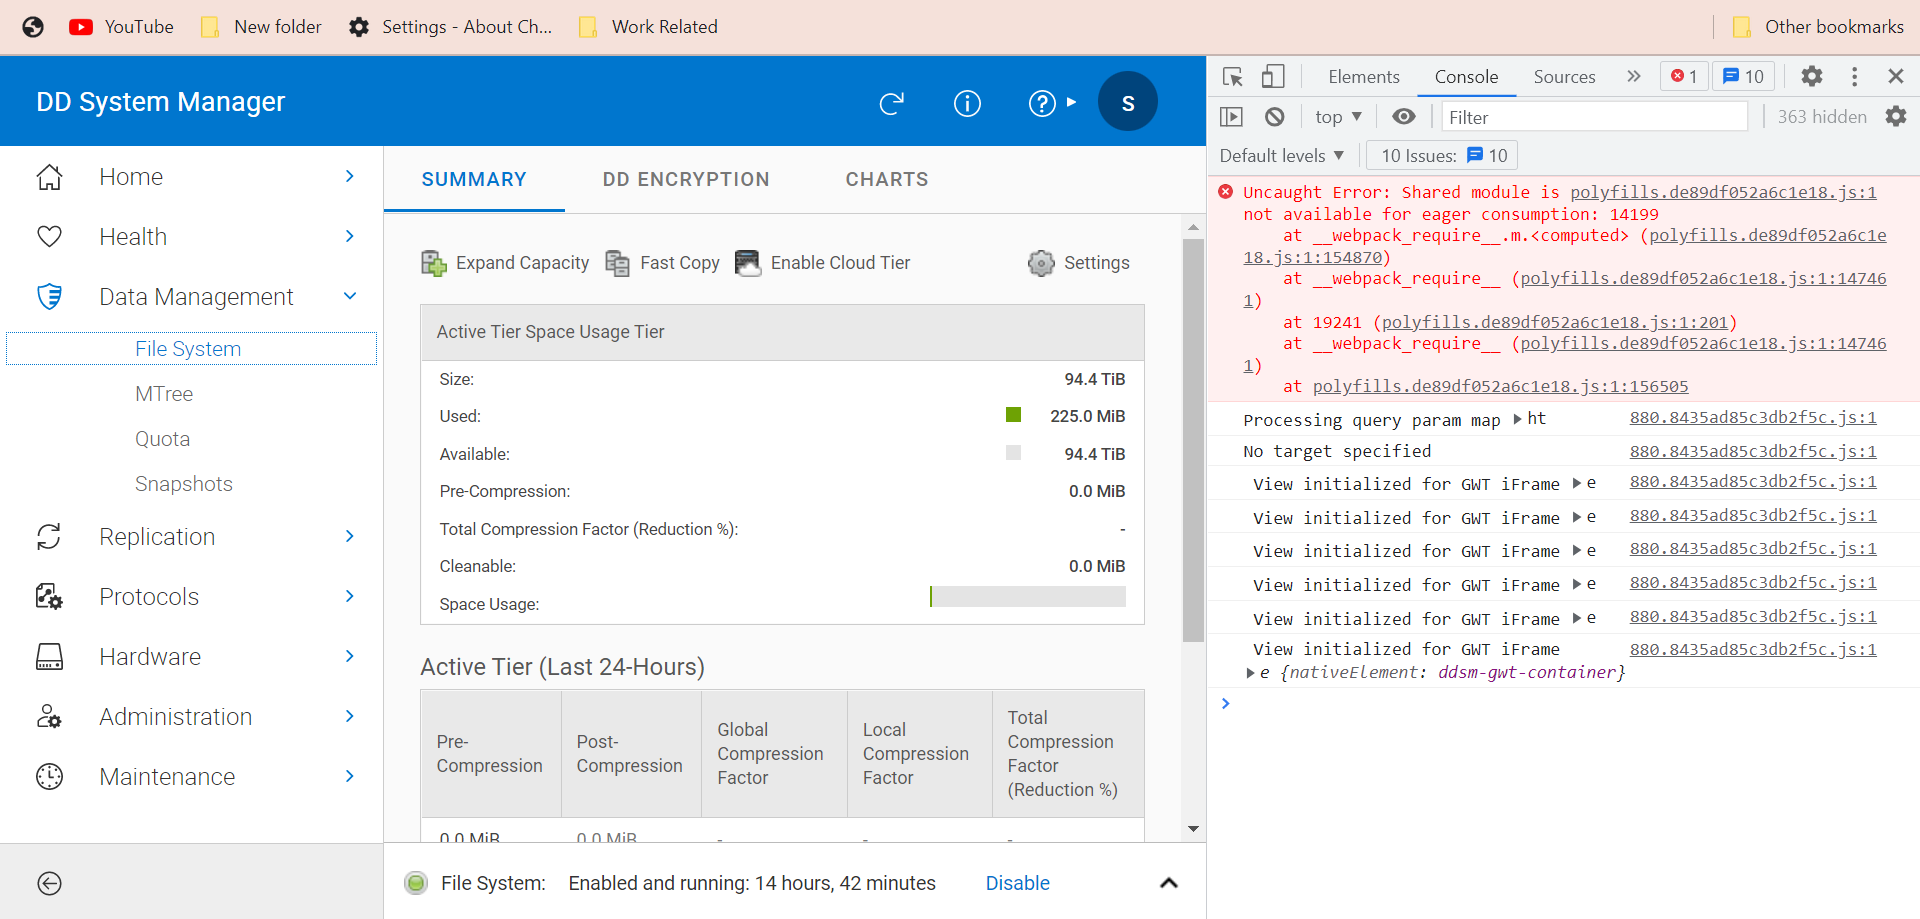Show the console sidebar icon
Image resolution: width=1920 pixels, height=919 pixels.
pyautogui.click(x=1232, y=117)
